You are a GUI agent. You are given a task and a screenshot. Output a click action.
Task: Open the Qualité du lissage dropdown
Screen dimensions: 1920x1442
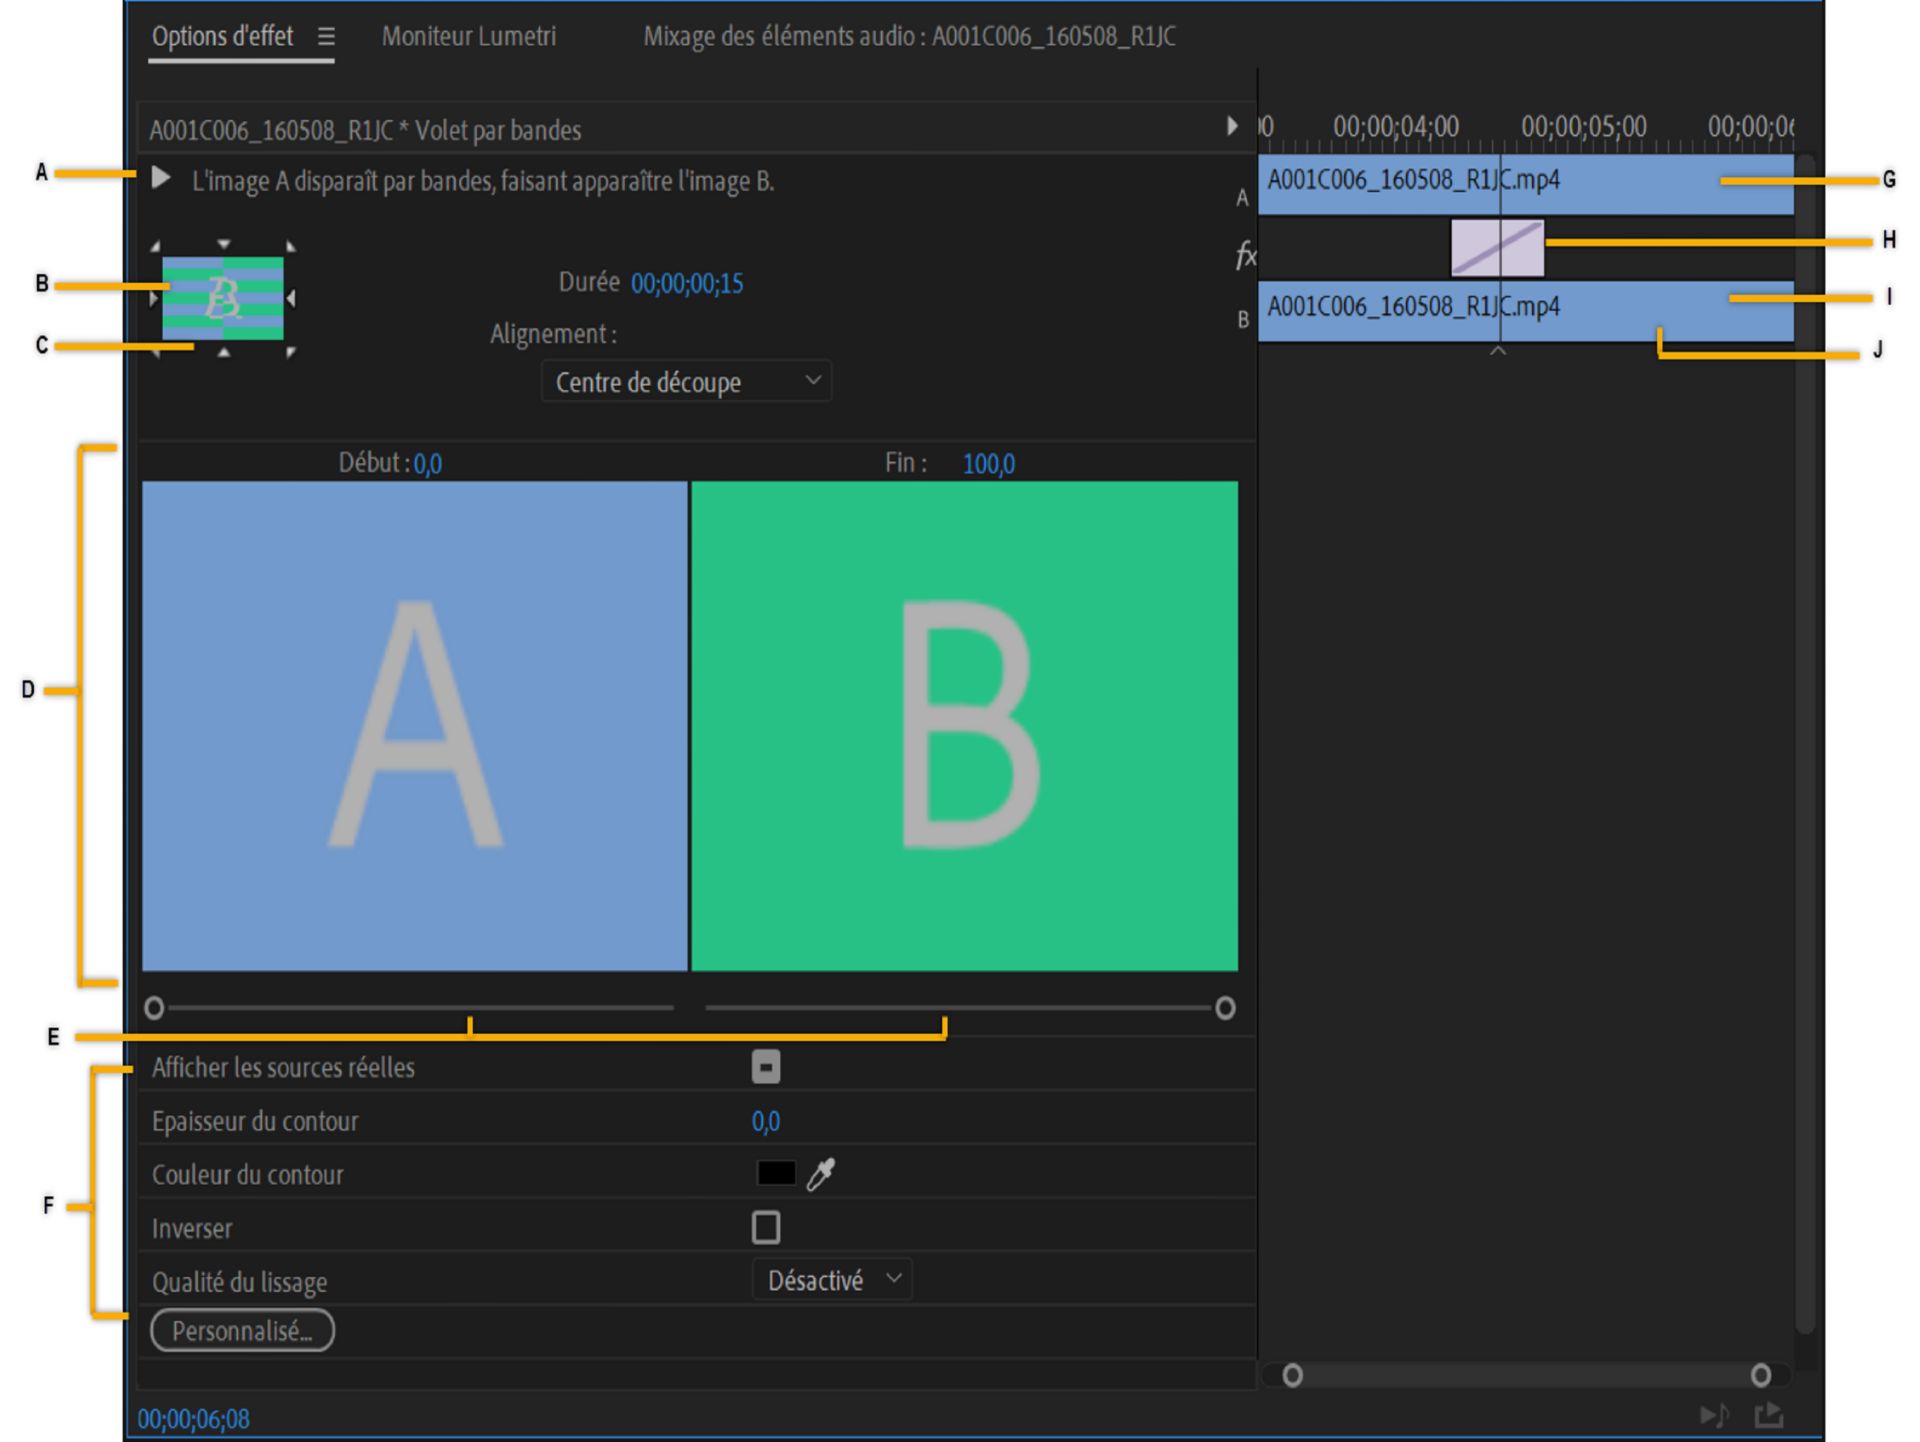click(x=831, y=1280)
